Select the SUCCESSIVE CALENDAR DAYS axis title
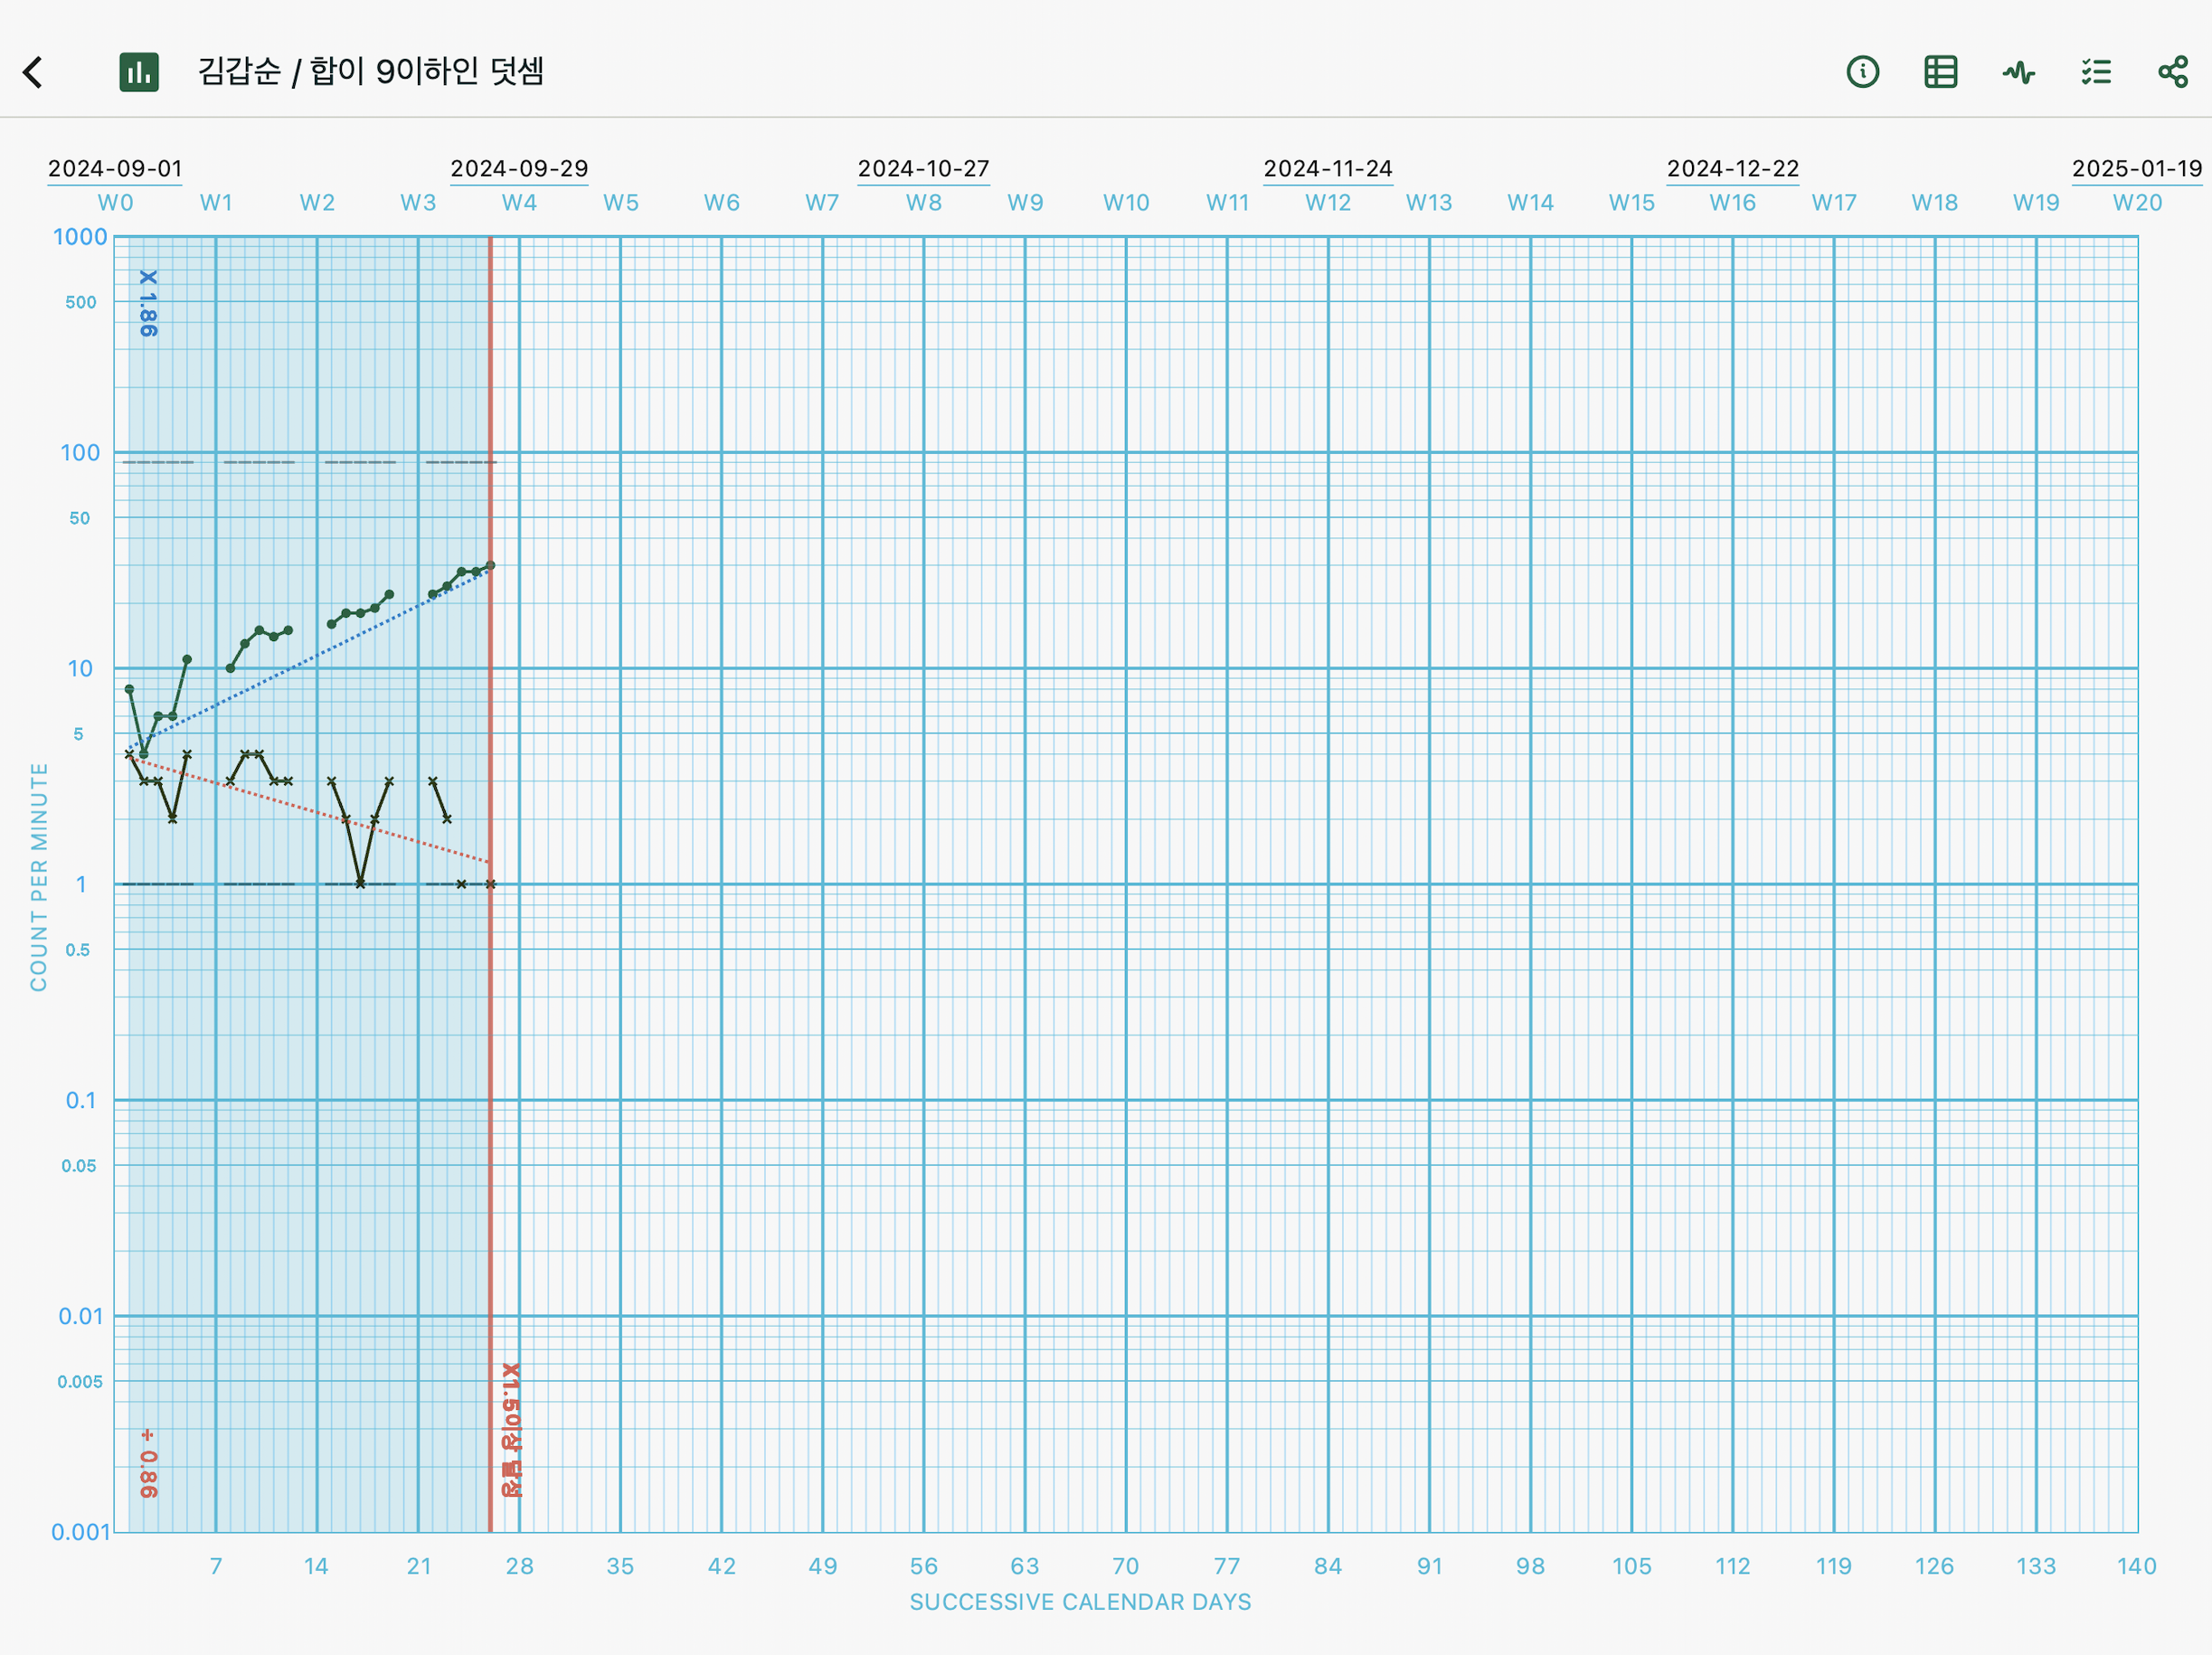This screenshot has height=1655, width=2212. (1080, 1602)
